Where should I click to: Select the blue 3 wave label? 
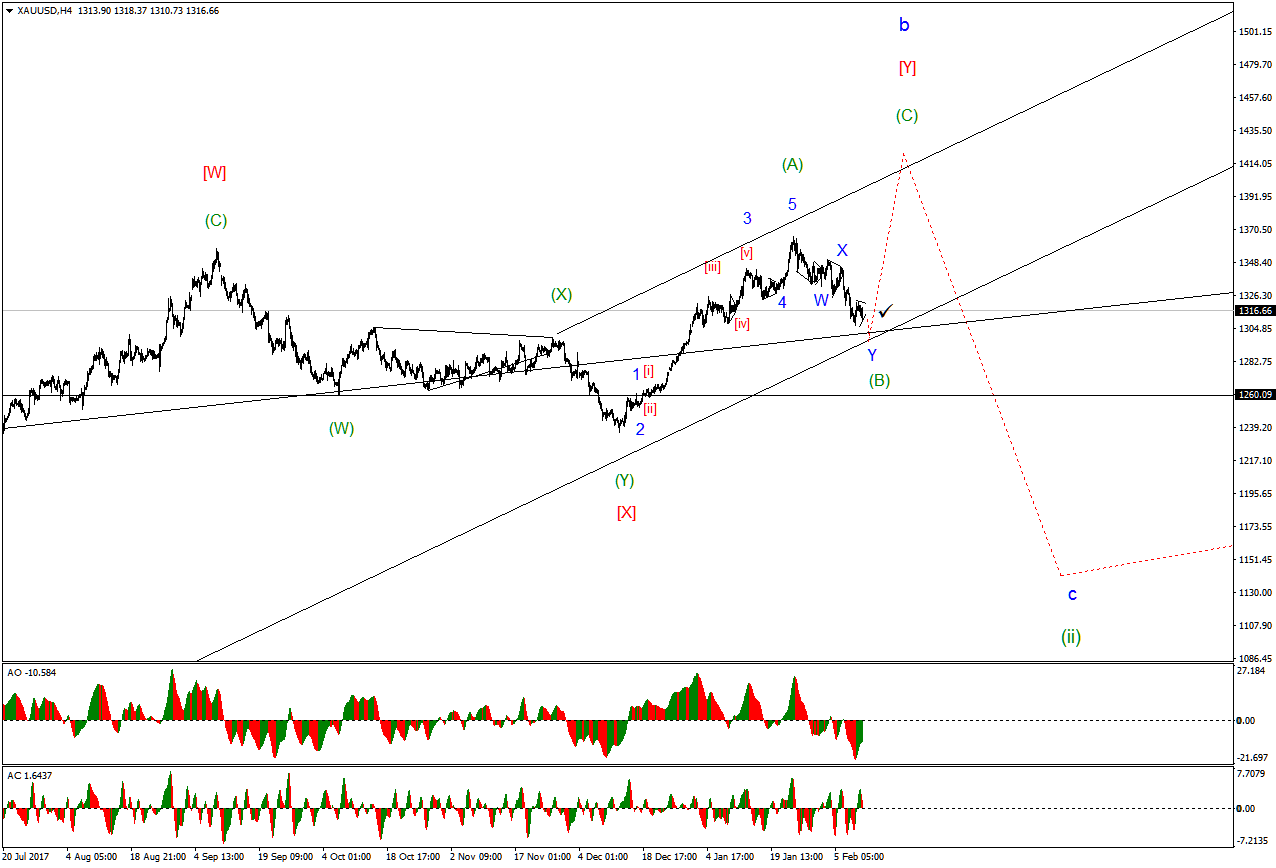tap(747, 218)
